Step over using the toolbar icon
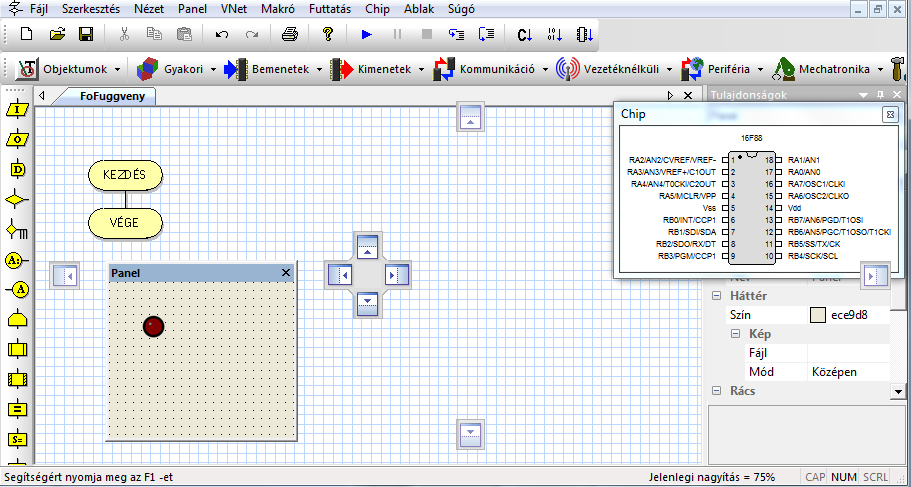 486,34
